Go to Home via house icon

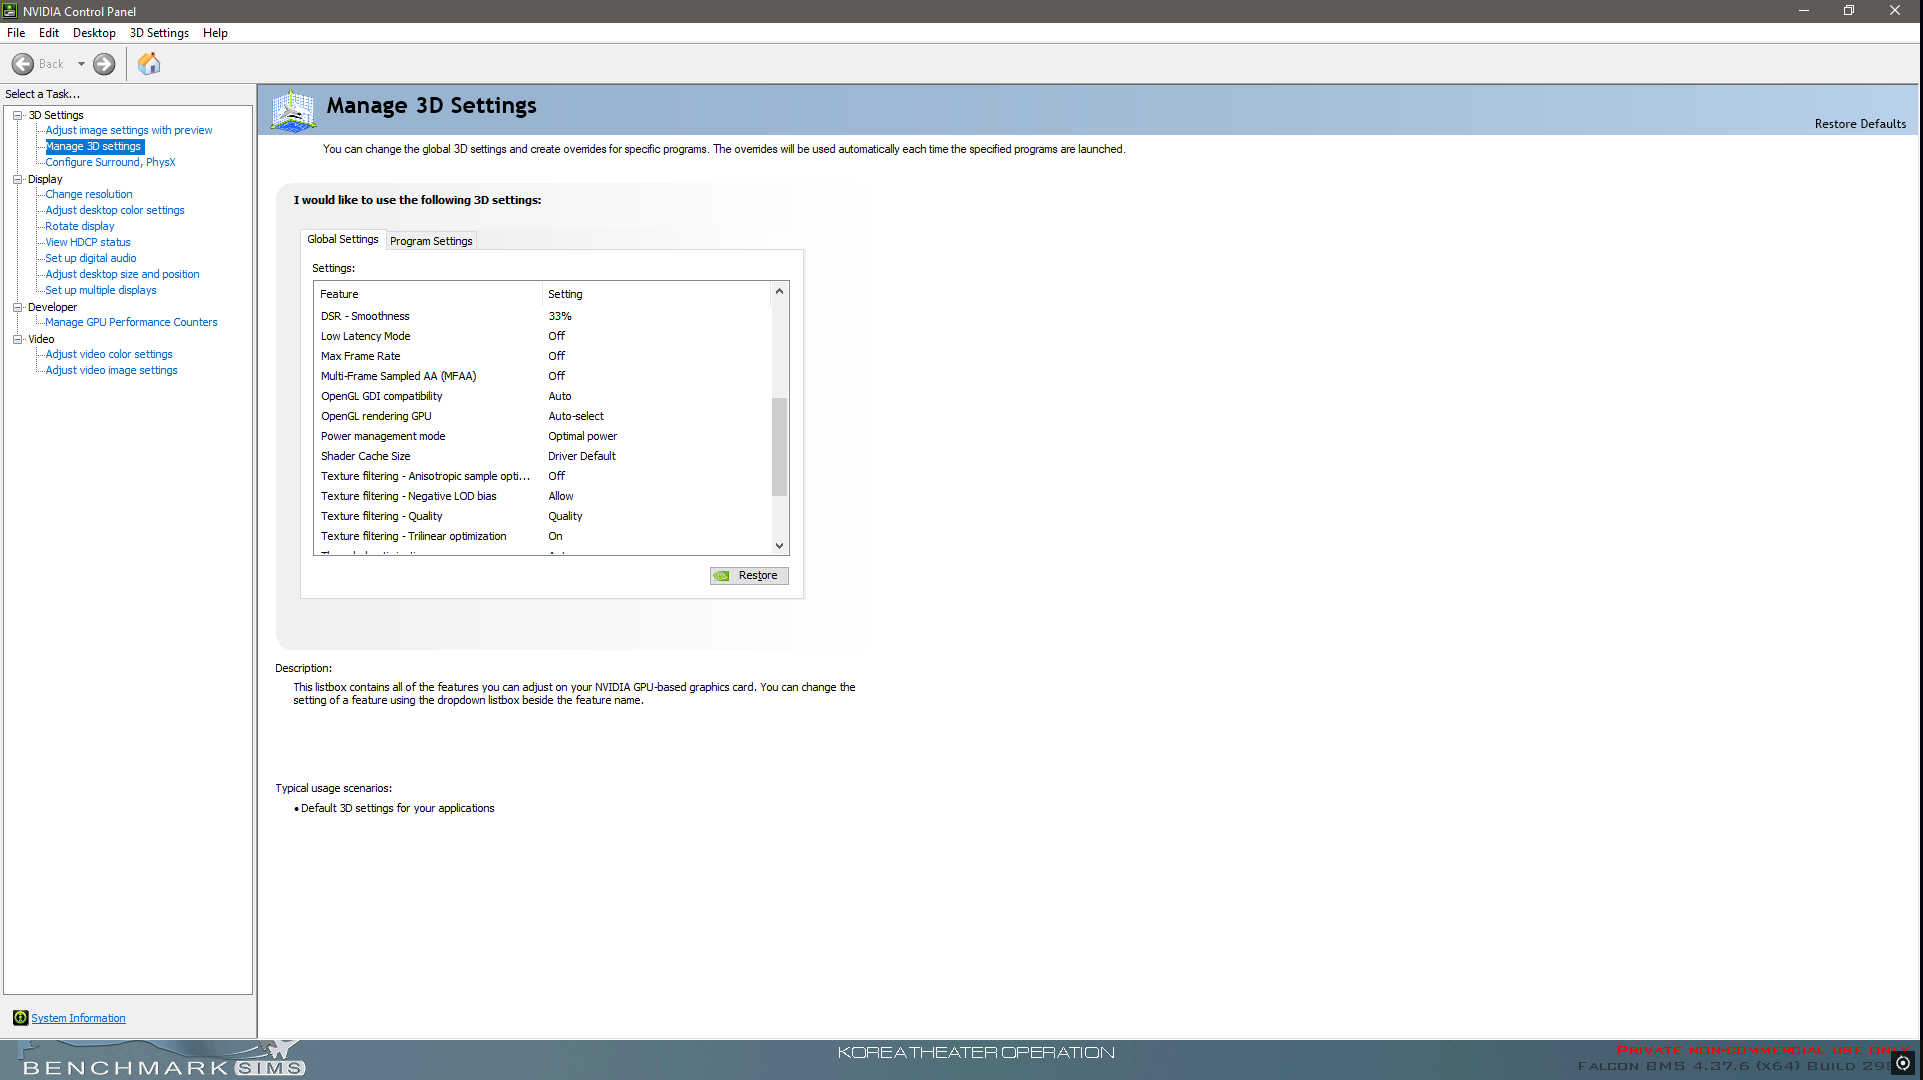pos(149,64)
